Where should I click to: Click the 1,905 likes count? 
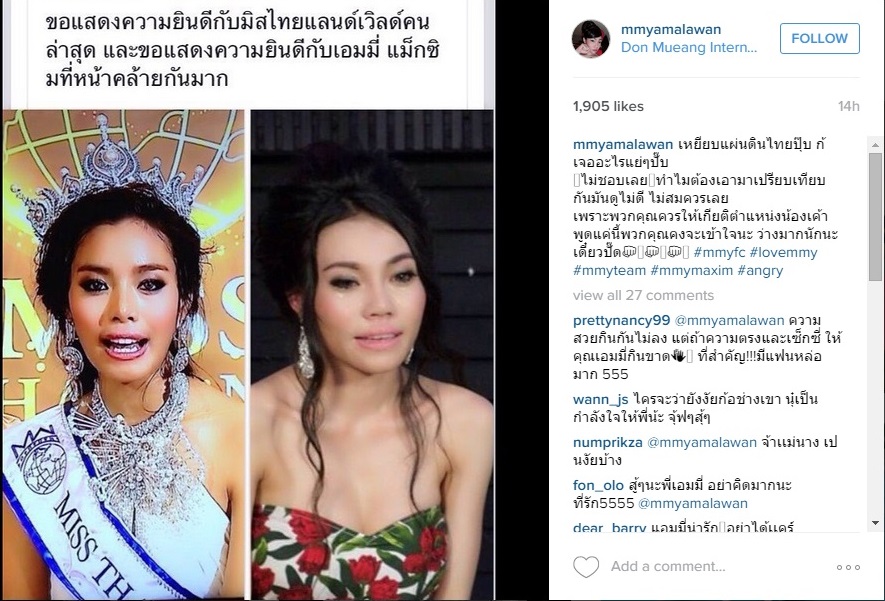[x=608, y=106]
